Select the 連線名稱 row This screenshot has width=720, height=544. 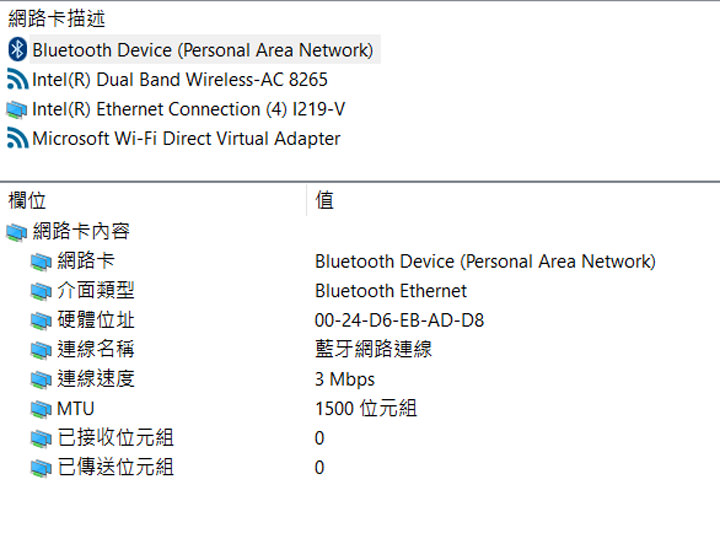click(x=96, y=350)
